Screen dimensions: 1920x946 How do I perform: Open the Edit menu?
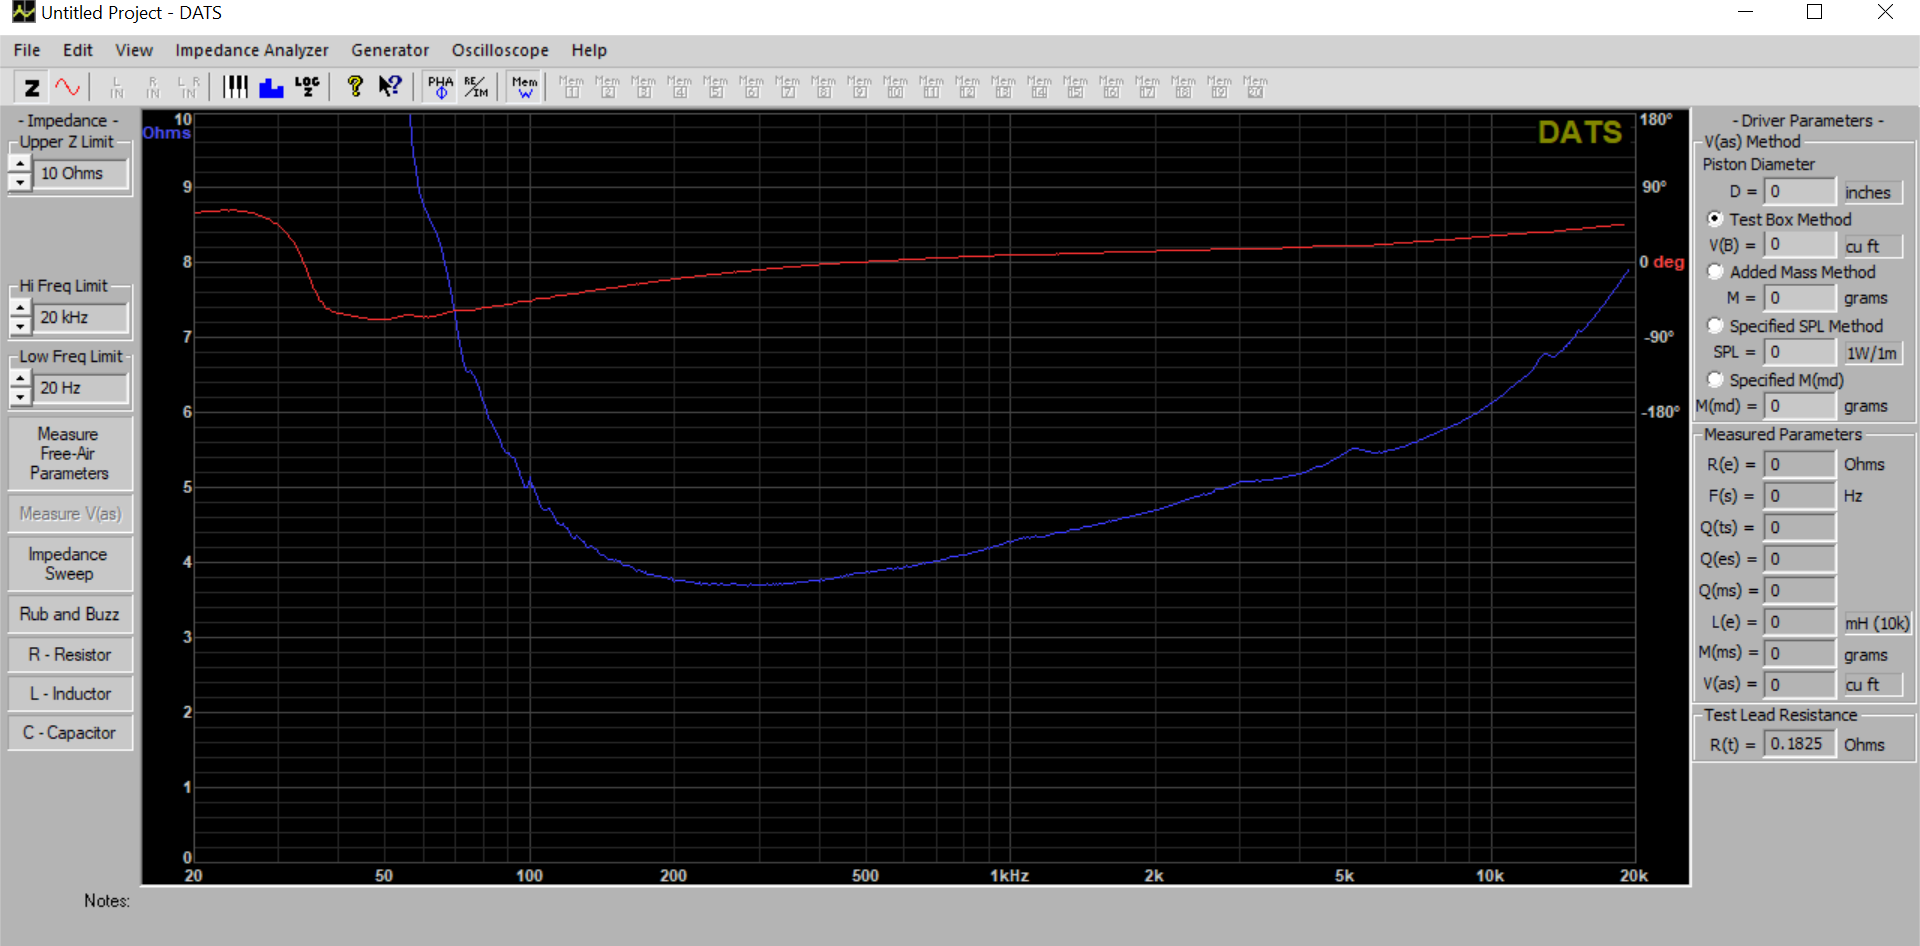coord(77,50)
